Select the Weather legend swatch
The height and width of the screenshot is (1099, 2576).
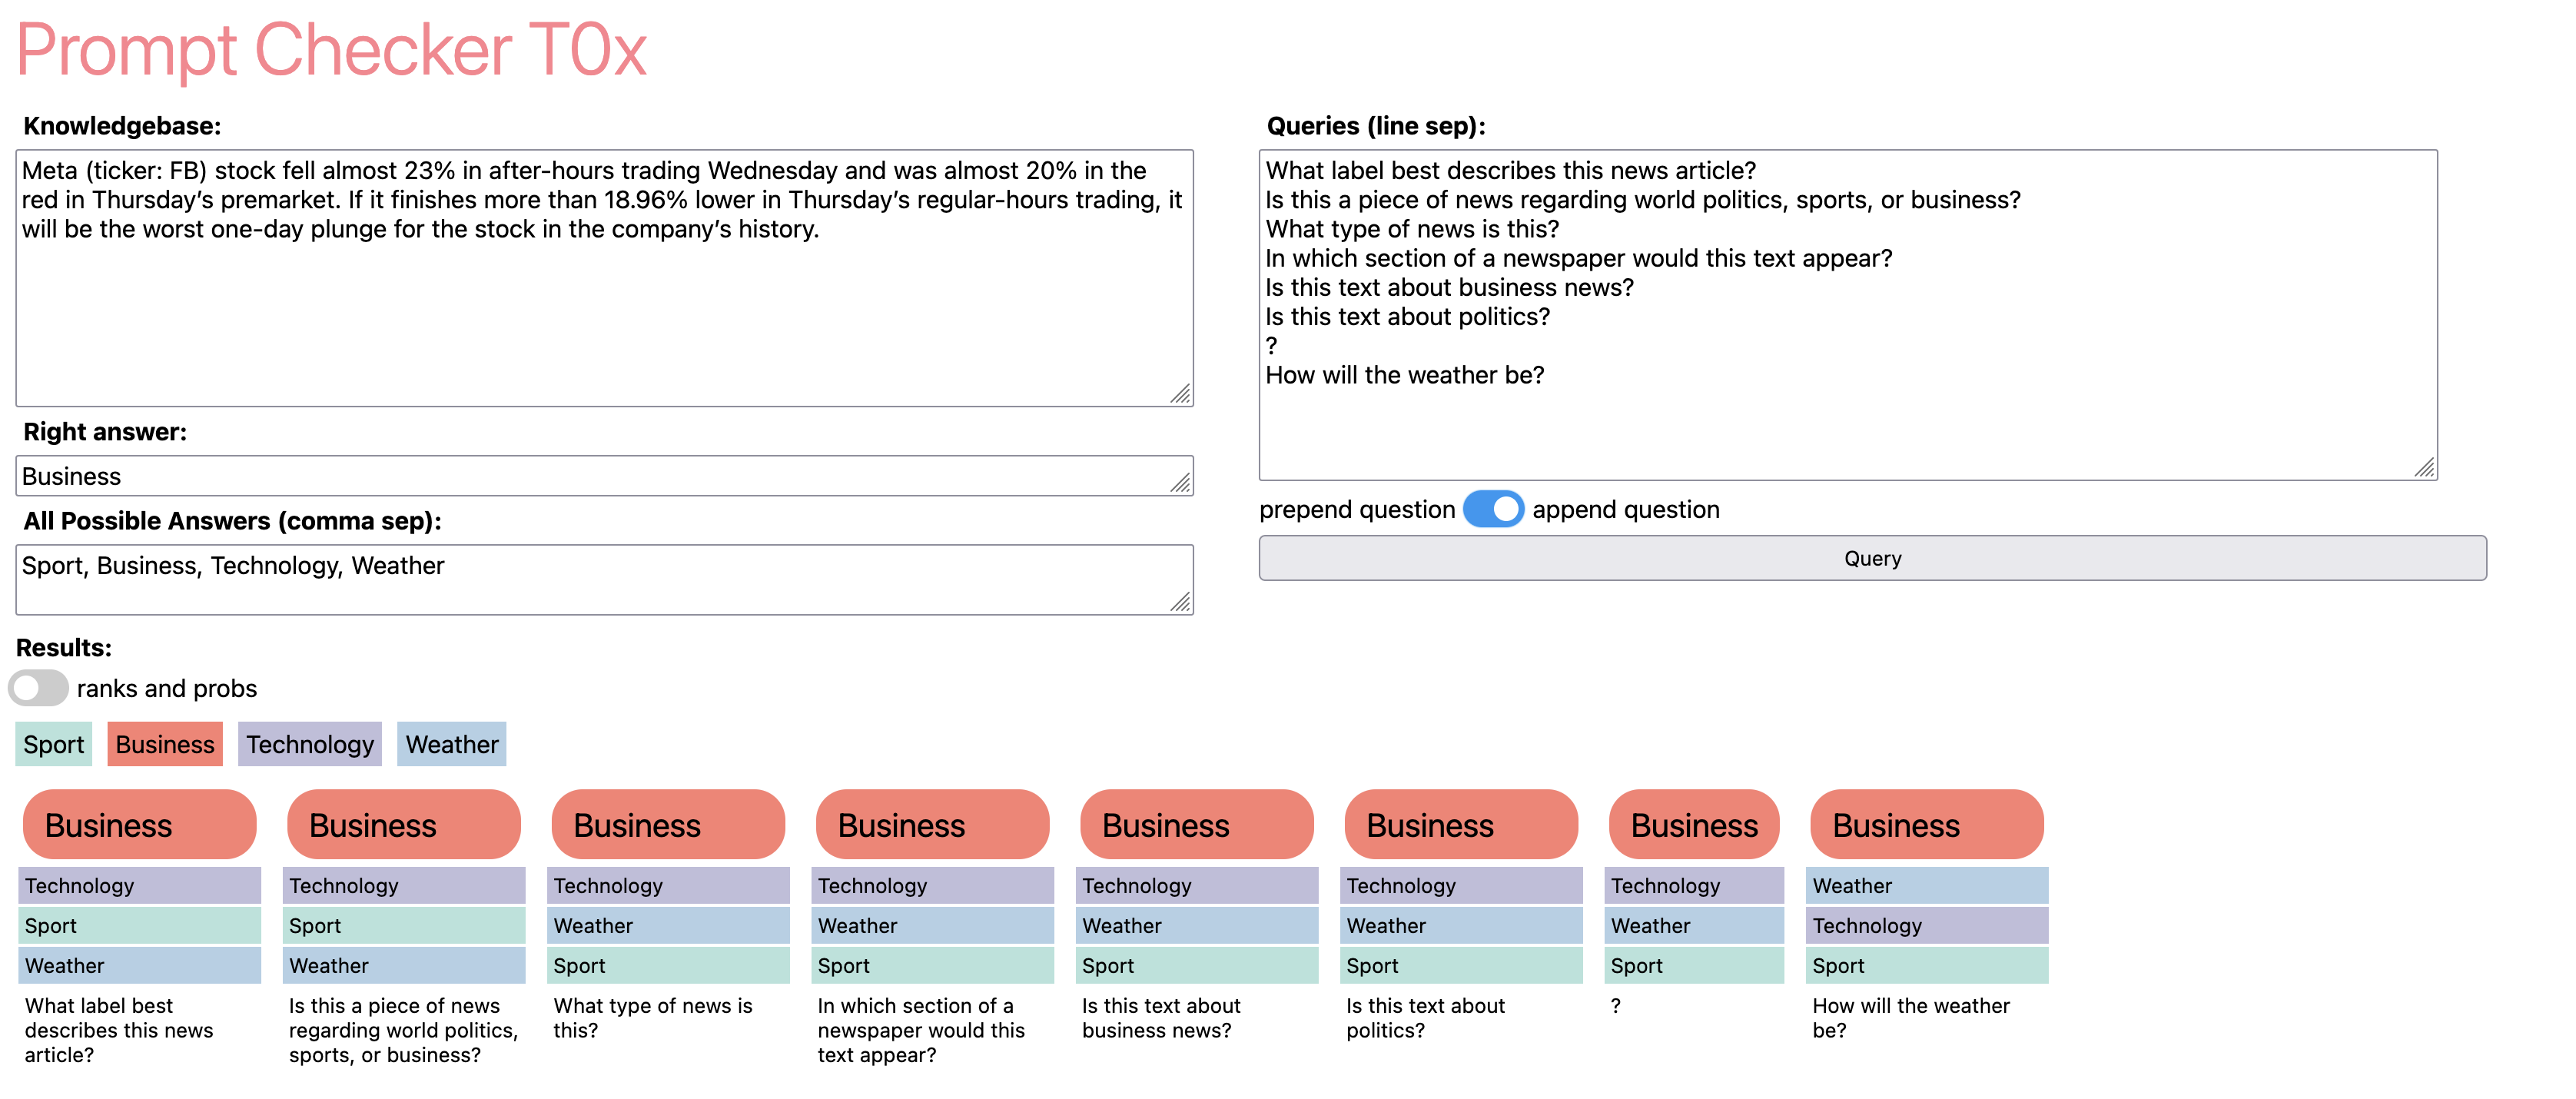(452, 744)
